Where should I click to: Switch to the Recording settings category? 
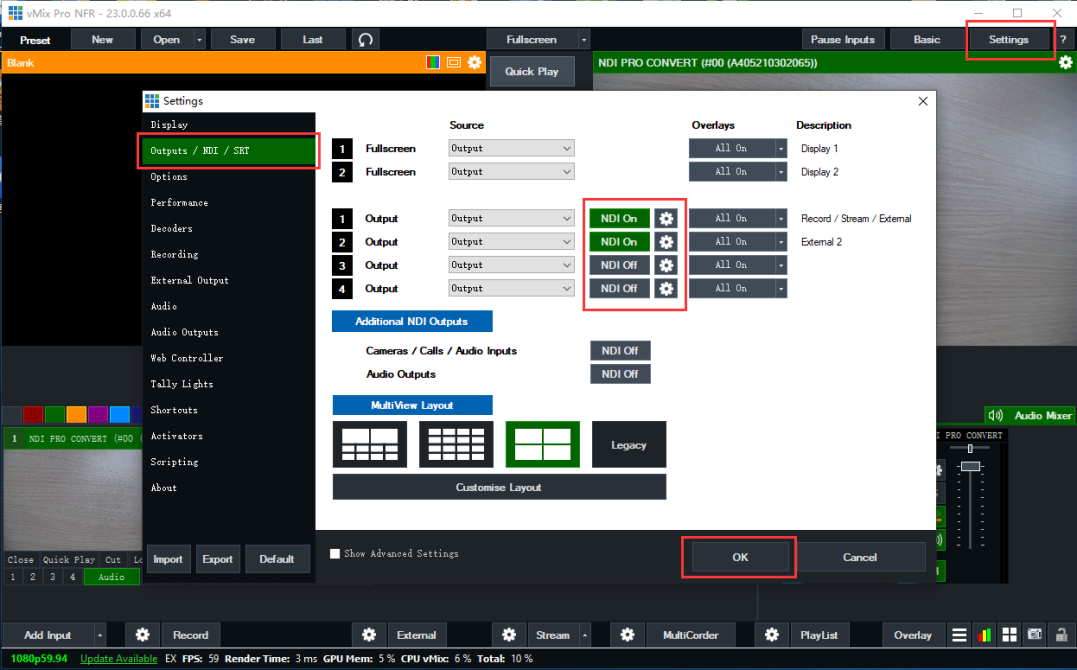tap(229, 254)
